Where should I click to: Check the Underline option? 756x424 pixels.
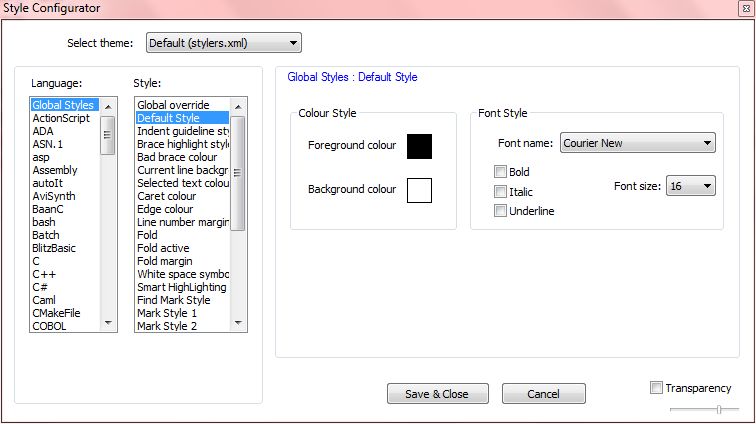coord(501,210)
